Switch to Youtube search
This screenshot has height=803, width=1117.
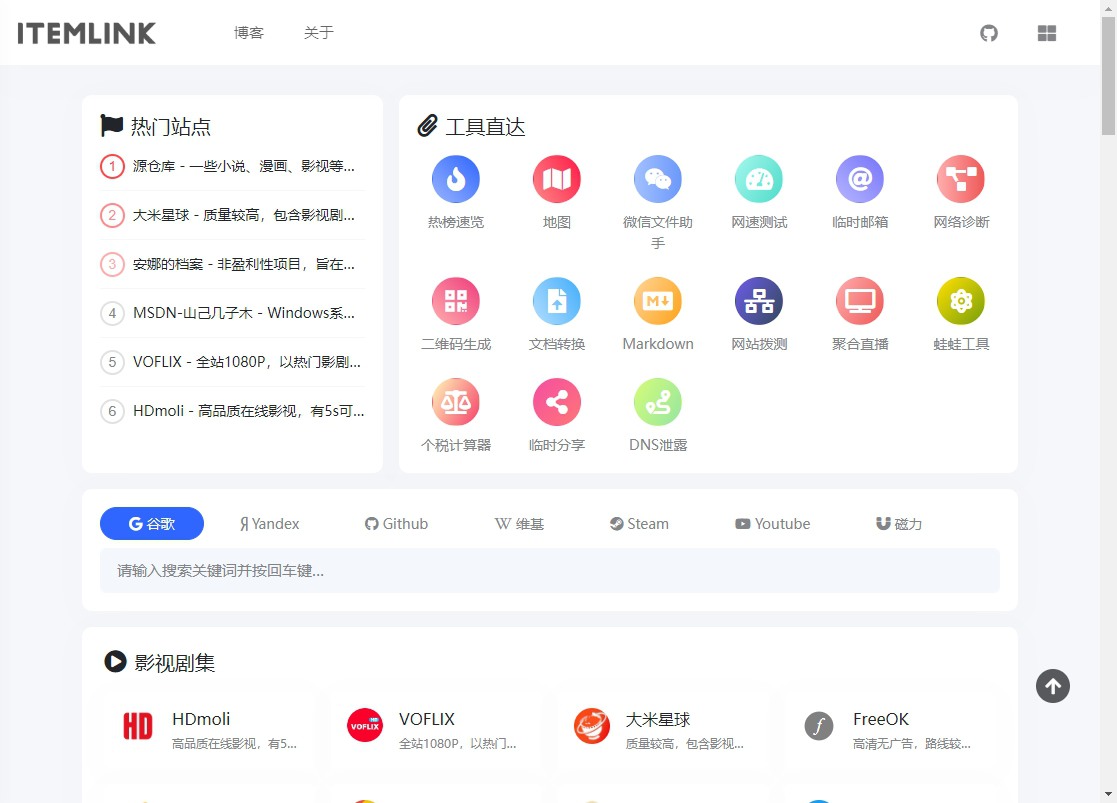pos(772,523)
